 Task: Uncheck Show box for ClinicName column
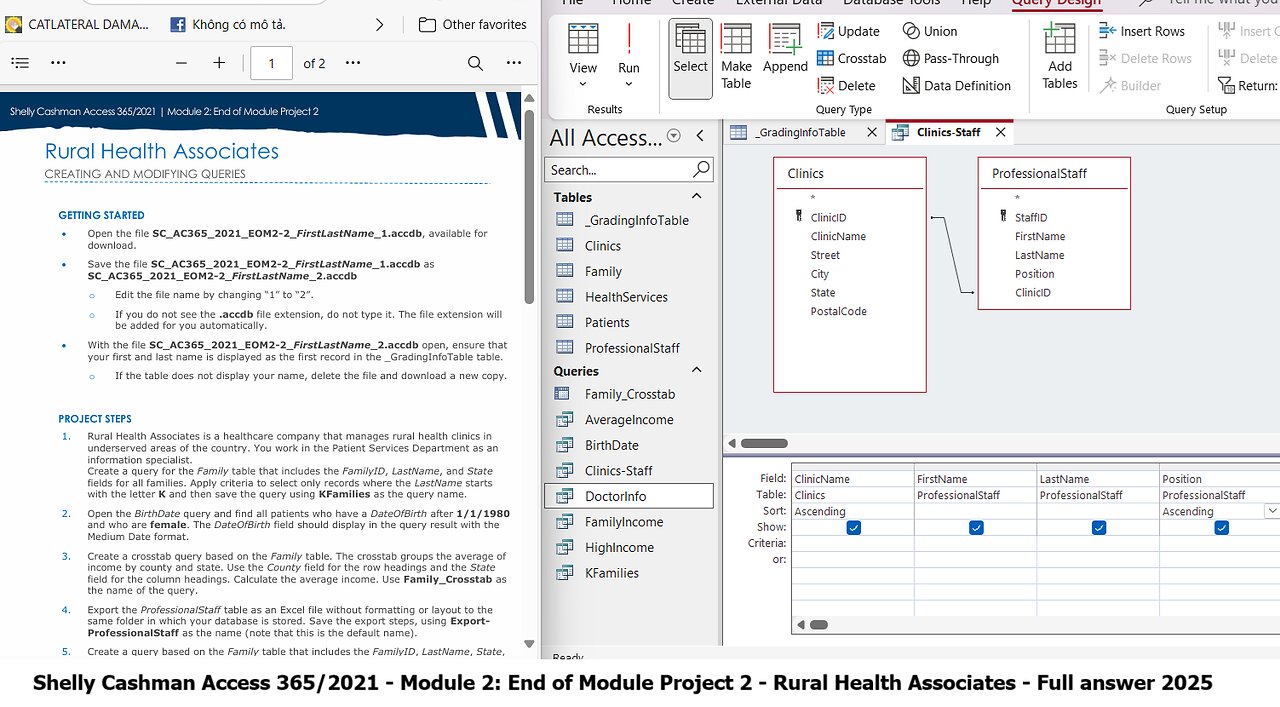point(854,527)
